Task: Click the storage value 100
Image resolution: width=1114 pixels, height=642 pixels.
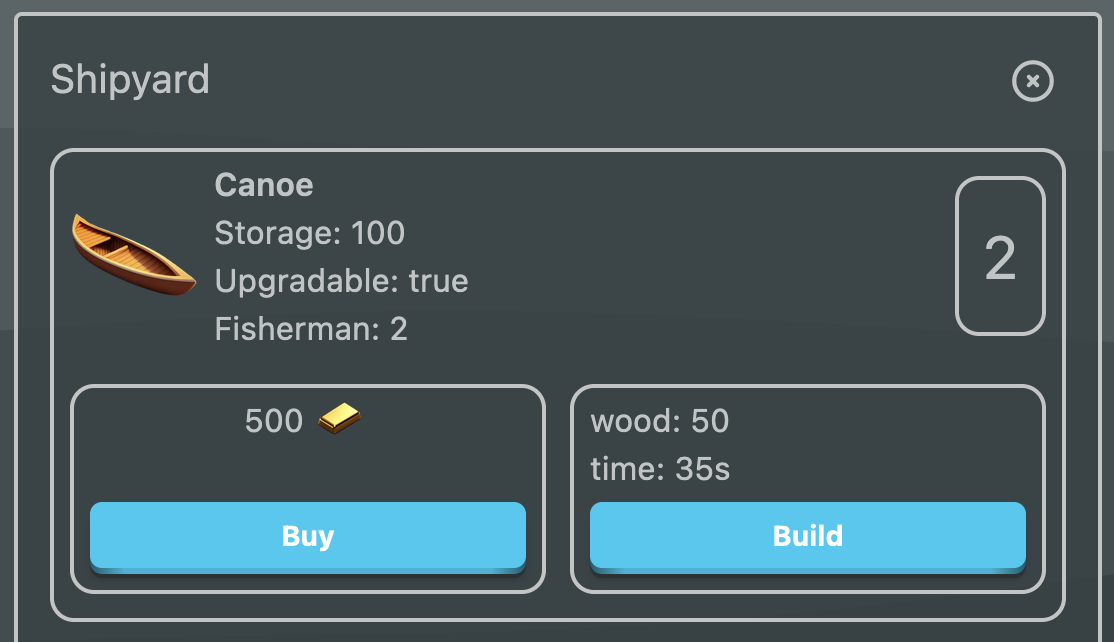Action: 378,233
